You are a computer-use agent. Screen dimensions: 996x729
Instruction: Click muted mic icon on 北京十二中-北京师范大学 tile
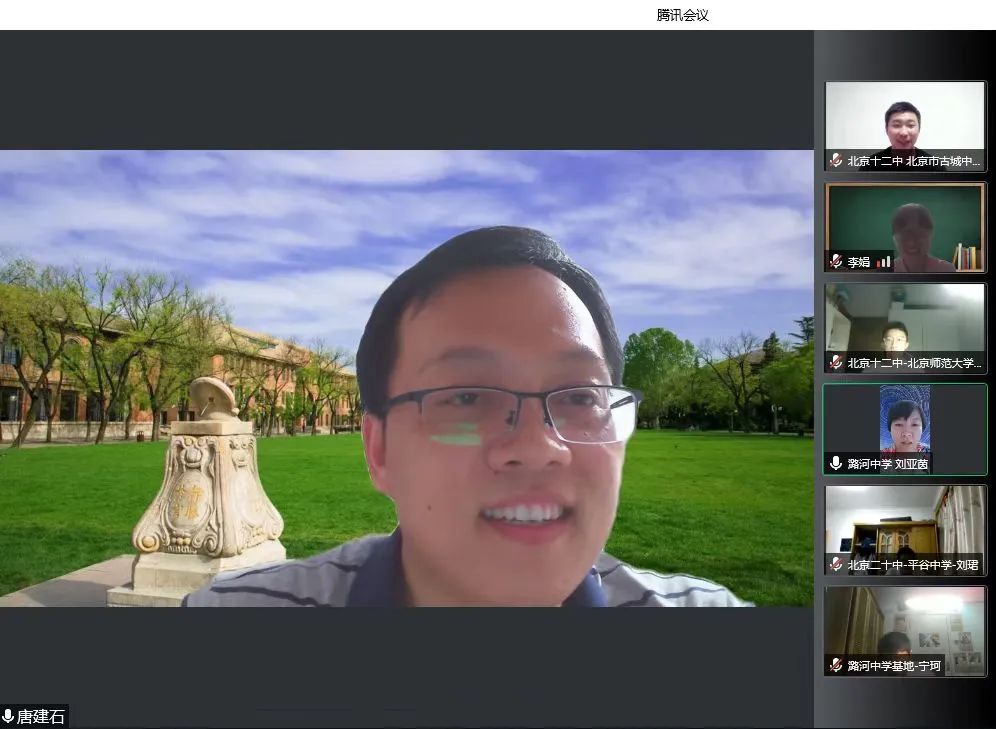pyautogui.click(x=836, y=363)
